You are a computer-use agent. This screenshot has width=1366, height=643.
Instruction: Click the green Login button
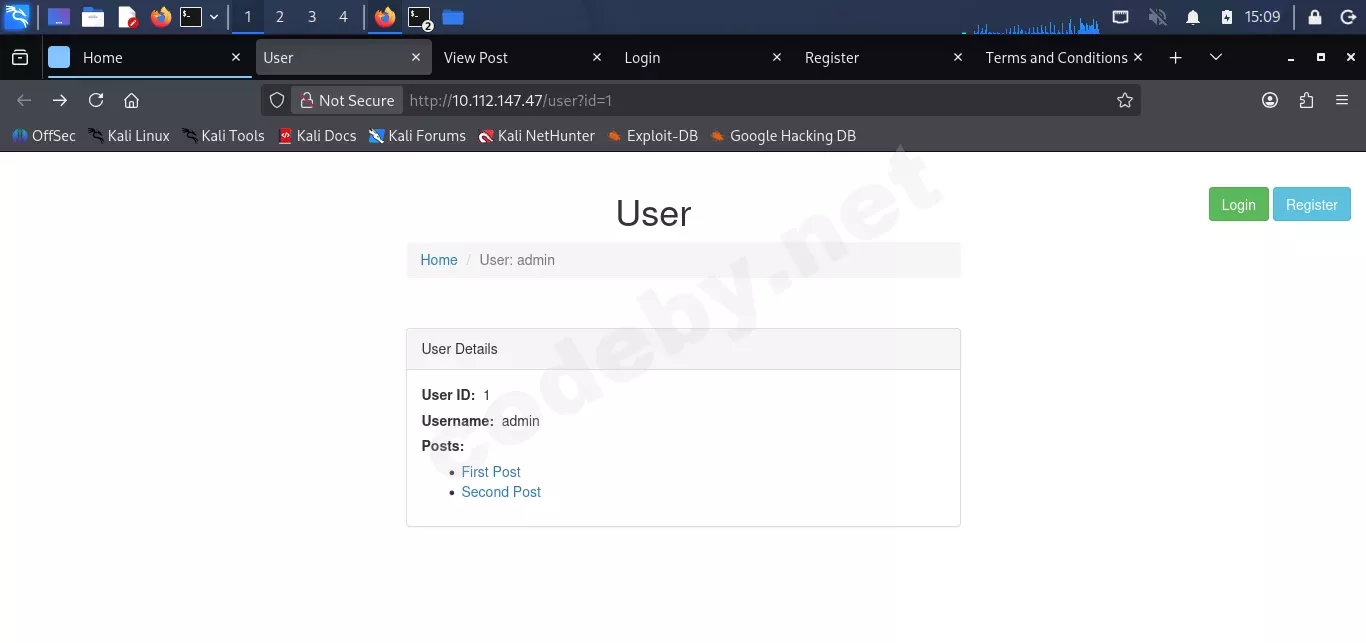(x=1239, y=204)
